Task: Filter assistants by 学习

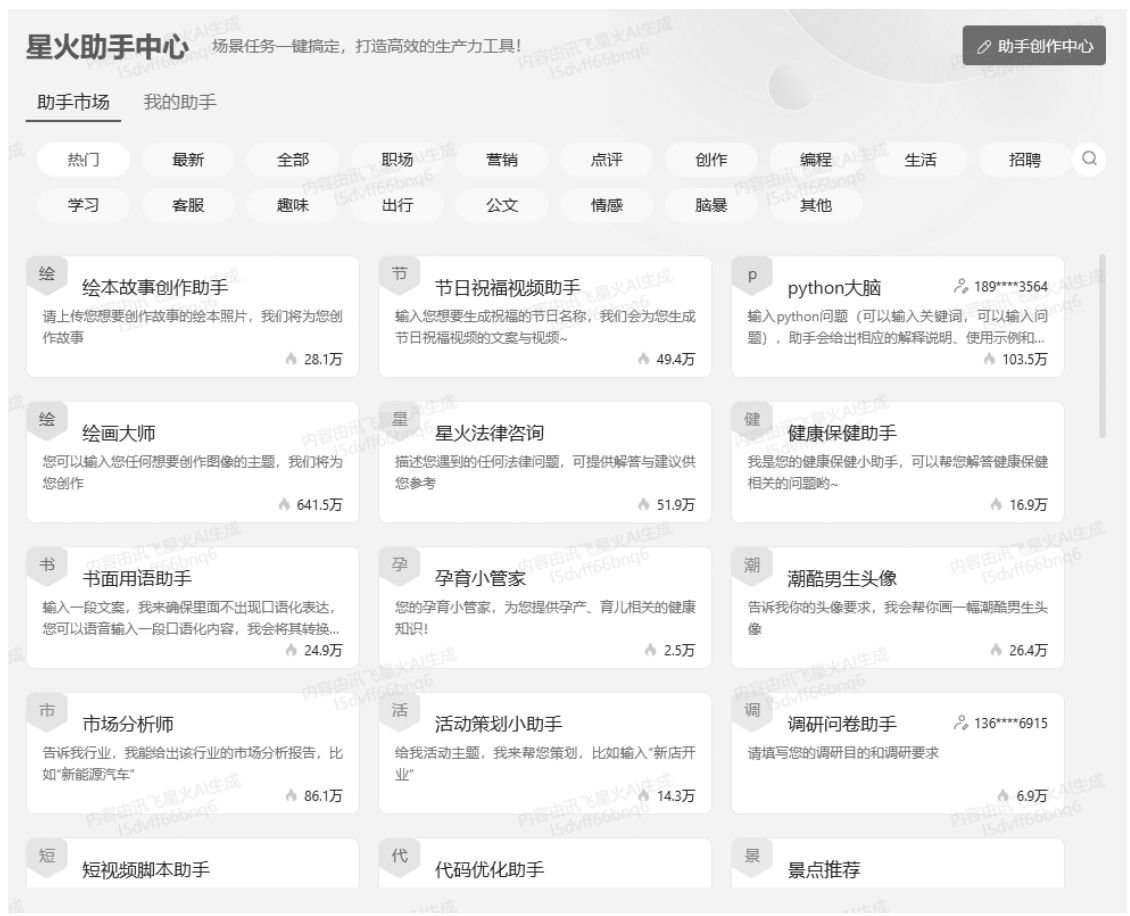Action: click(84, 205)
